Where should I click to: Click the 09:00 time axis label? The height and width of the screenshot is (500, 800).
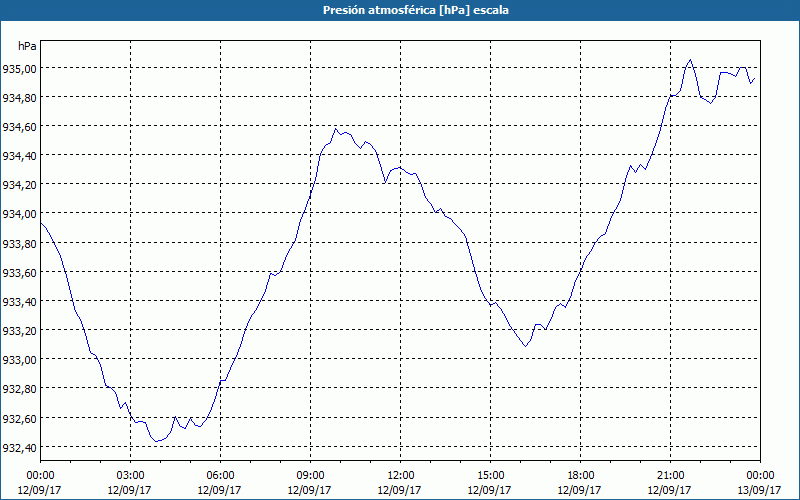click(x=310, y=475)
